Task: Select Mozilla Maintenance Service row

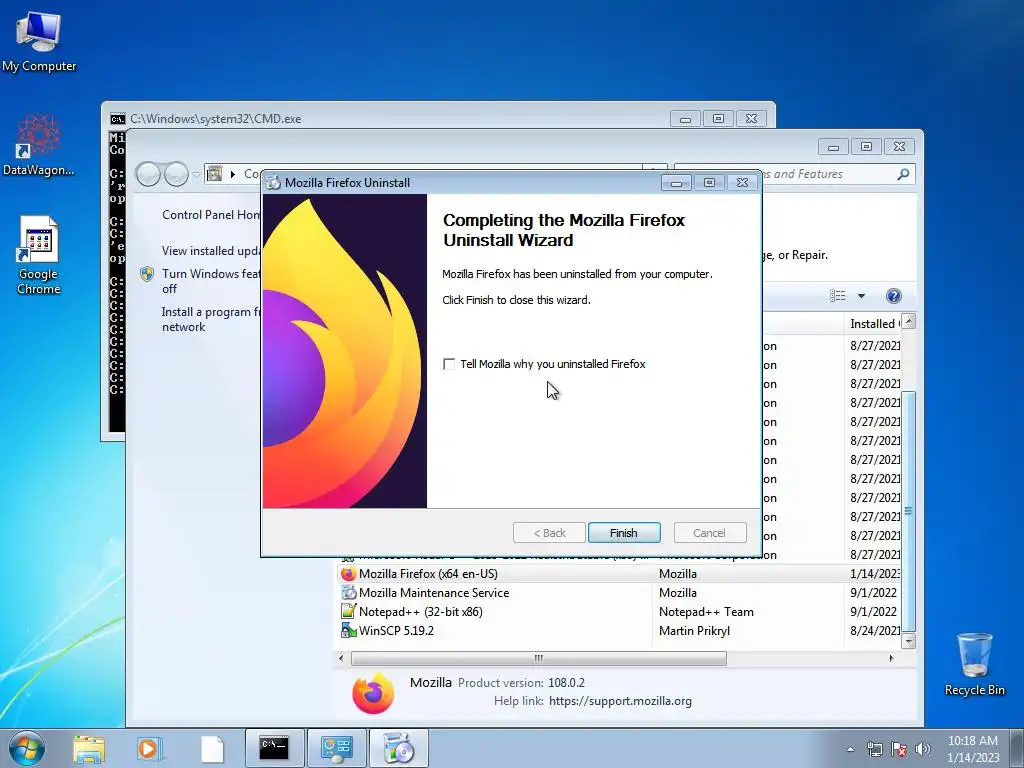Action: [x=619, y=592]
